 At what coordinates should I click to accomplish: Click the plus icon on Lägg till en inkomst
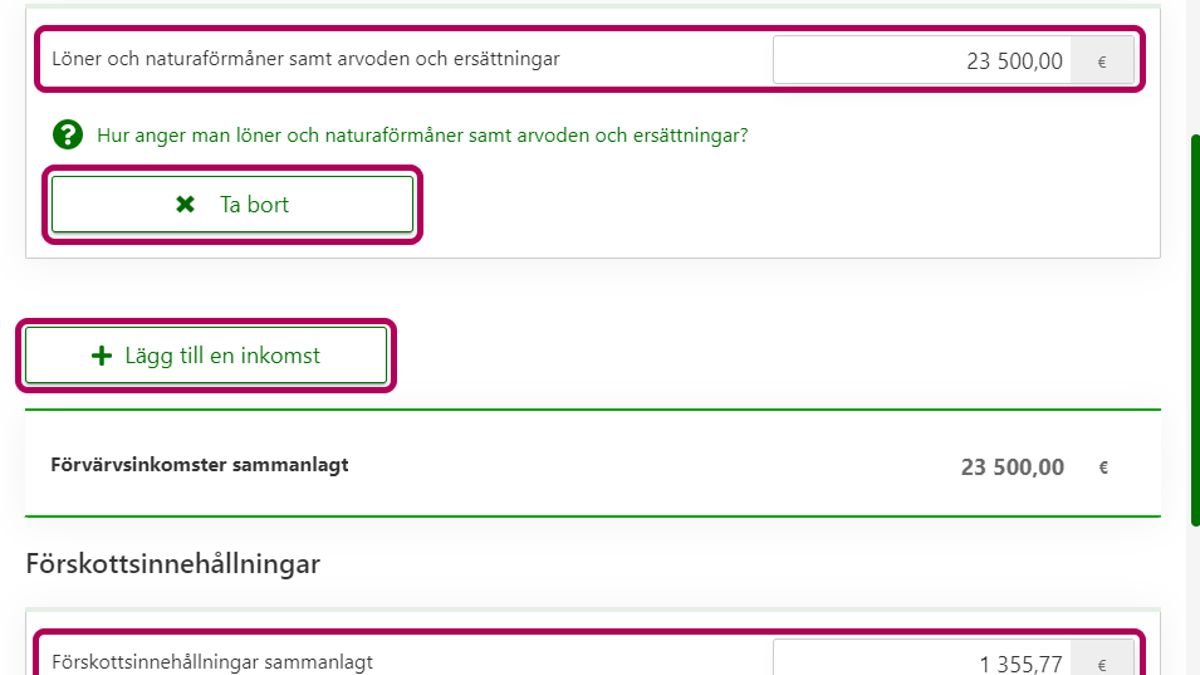[x=101, y=356]
